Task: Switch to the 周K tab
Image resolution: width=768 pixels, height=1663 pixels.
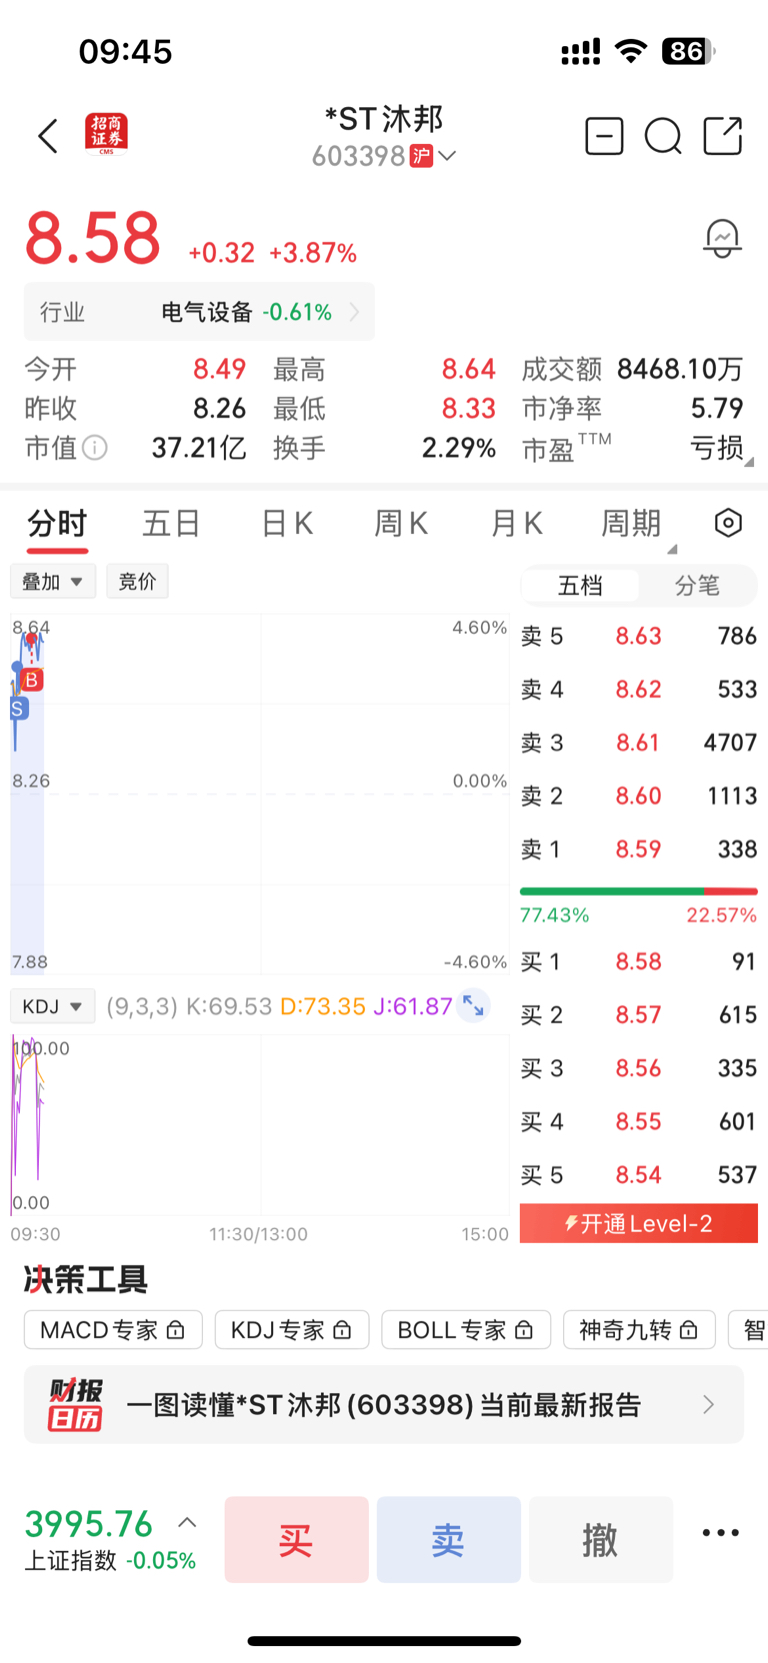Action: click(x=401, y=523)
